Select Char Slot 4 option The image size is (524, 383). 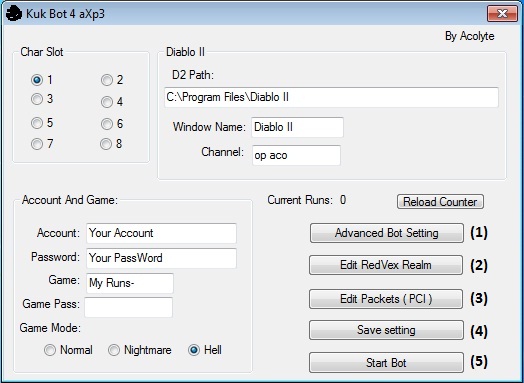[x=107, y=102]
